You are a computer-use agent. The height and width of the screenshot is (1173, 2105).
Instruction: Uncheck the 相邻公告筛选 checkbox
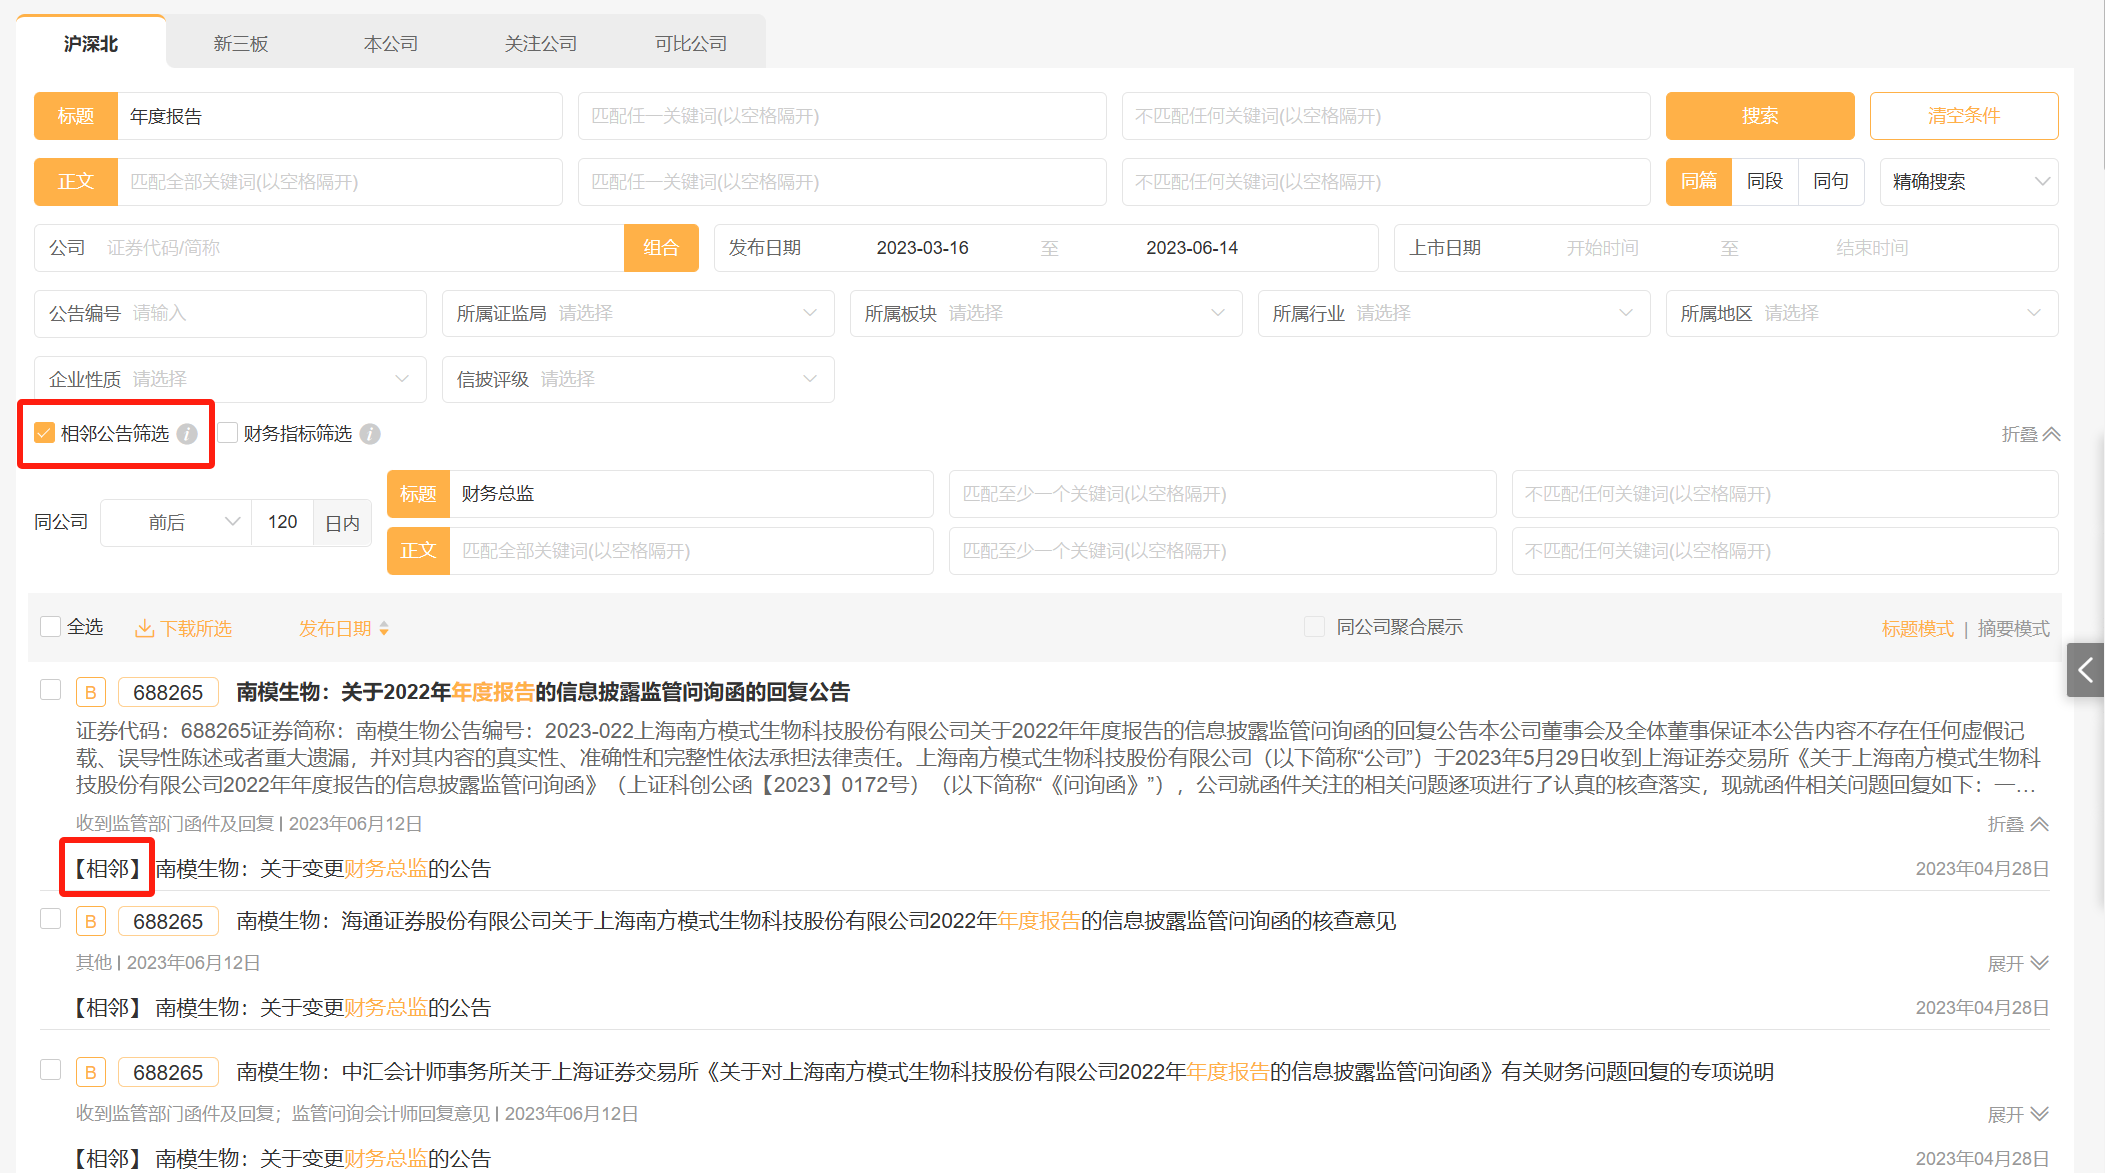pyautogui.click(x=44, y=433)
